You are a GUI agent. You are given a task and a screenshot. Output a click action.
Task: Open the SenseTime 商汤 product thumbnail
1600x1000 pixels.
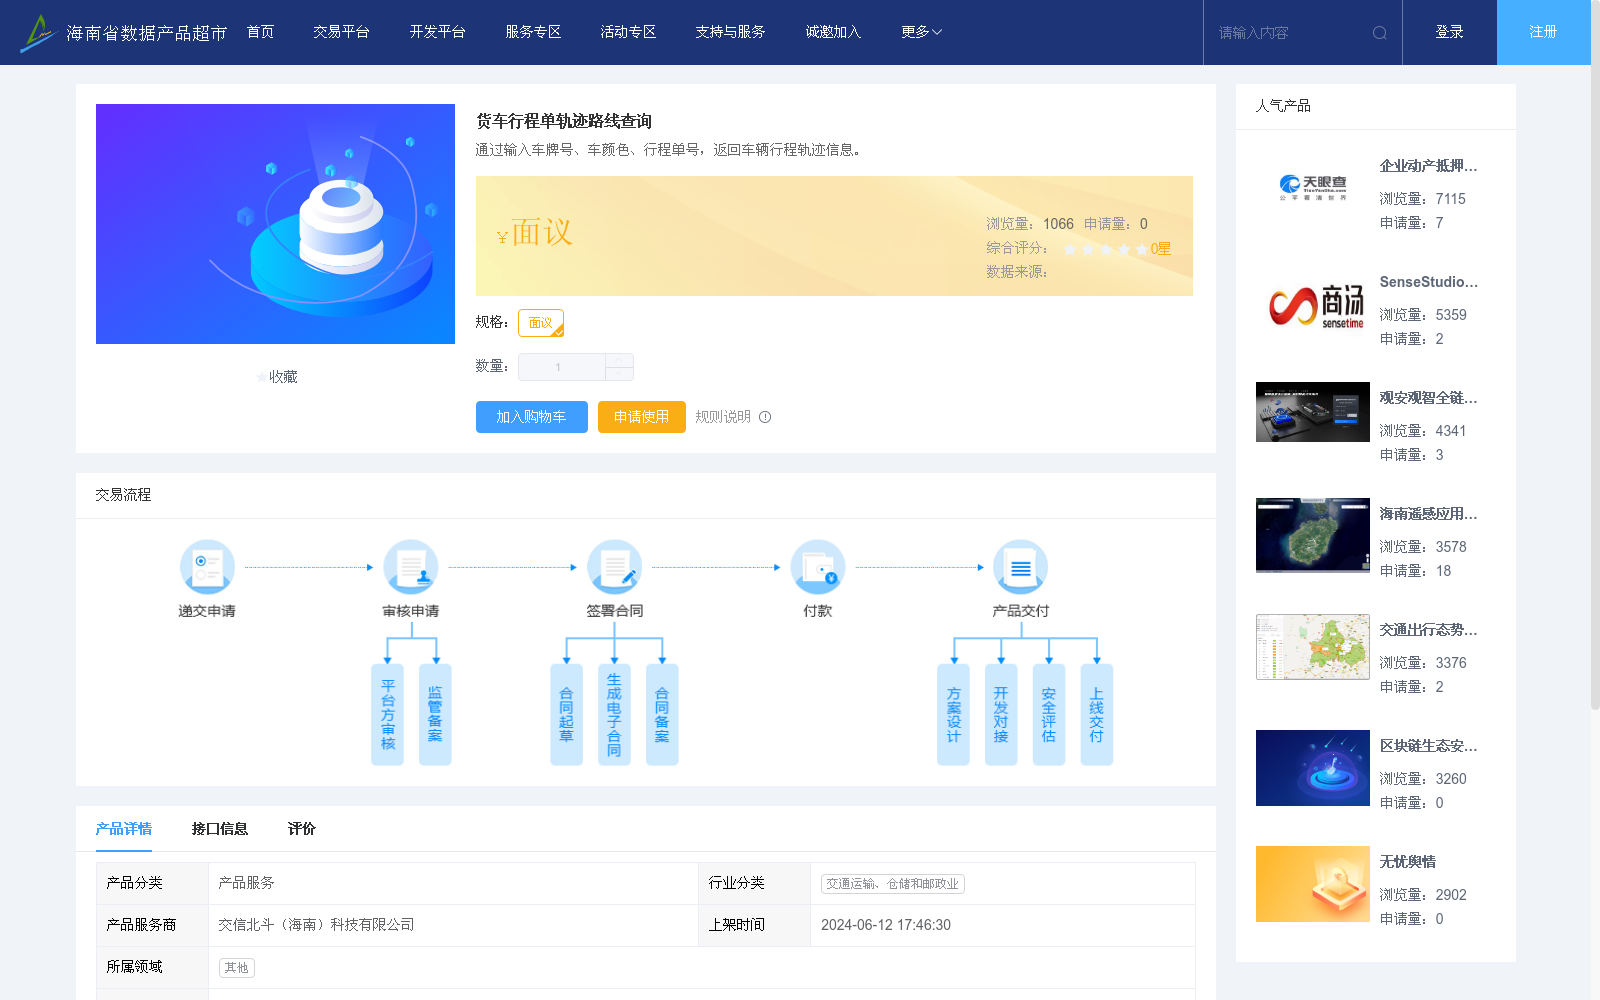click(x=1313, y=304)
